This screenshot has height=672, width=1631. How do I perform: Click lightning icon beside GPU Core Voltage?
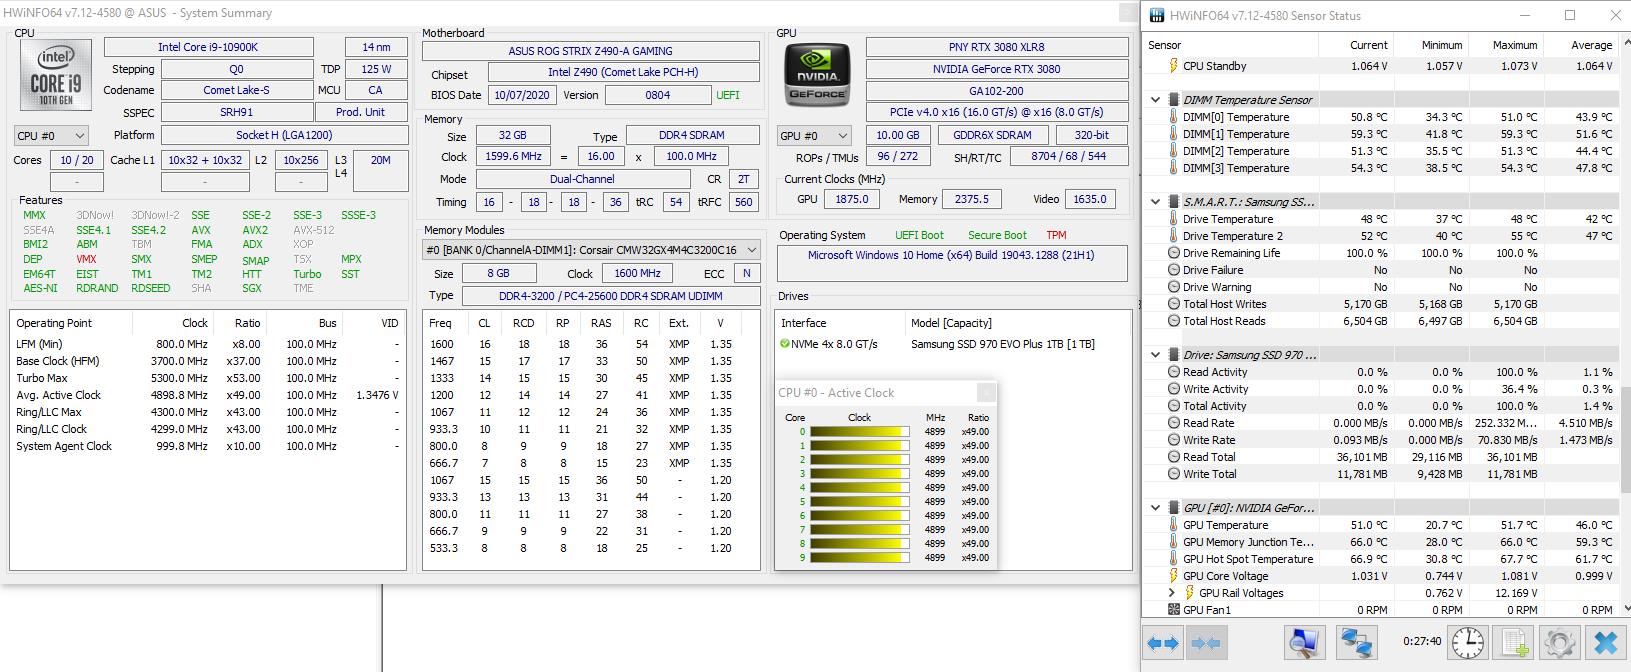click(x=1174, y=576)
